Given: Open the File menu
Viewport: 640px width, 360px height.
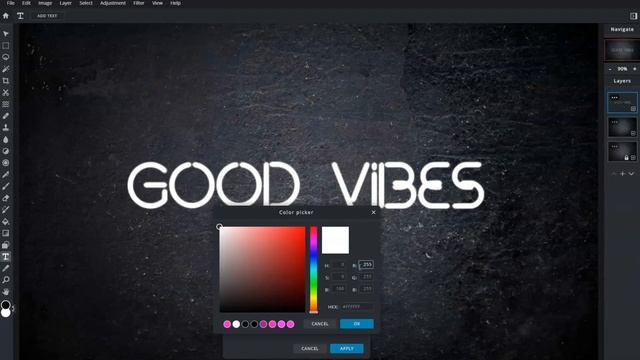Looking at the screenshot, I should [x=11, y=3].
